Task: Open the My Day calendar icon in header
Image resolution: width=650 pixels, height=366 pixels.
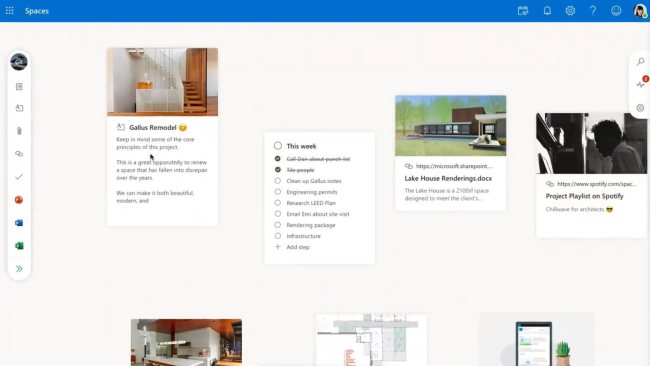Action: pyautogui.click(x=523, y=11)
